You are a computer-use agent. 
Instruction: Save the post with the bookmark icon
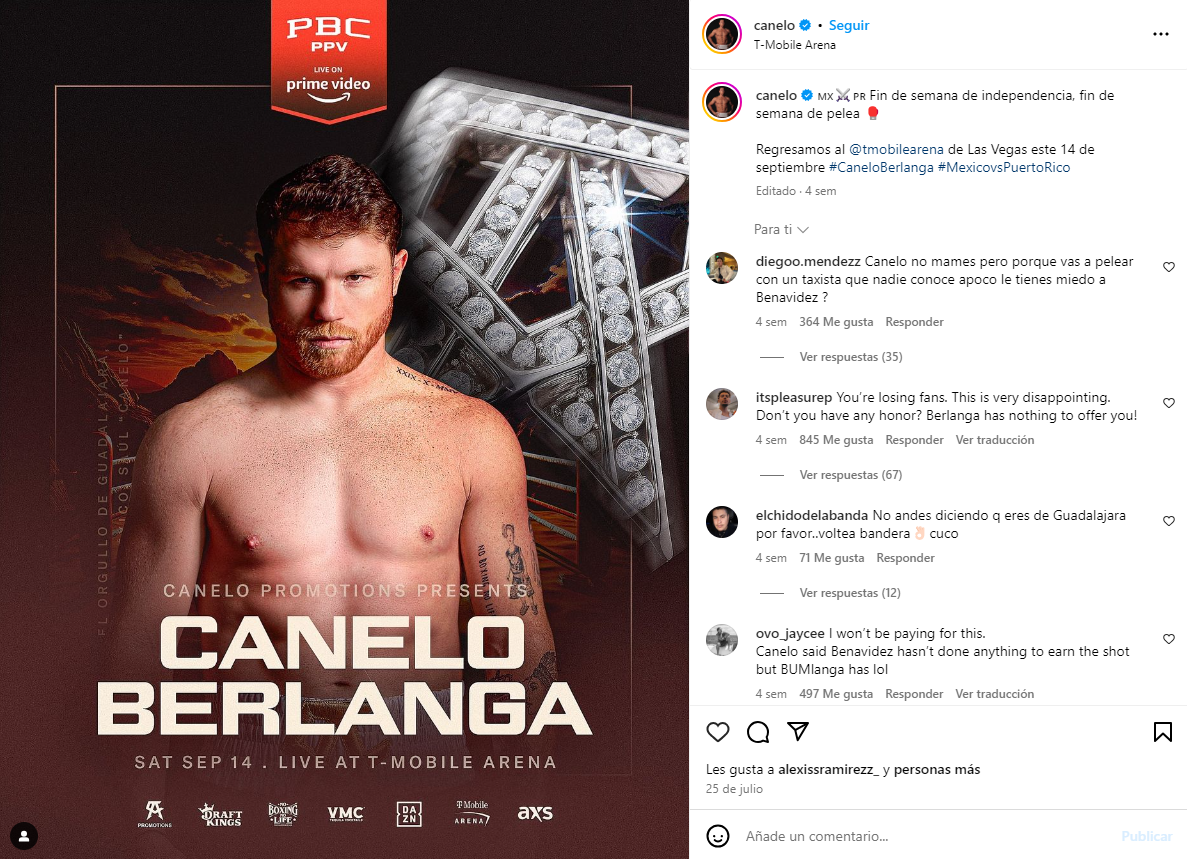coord(1163,732)
